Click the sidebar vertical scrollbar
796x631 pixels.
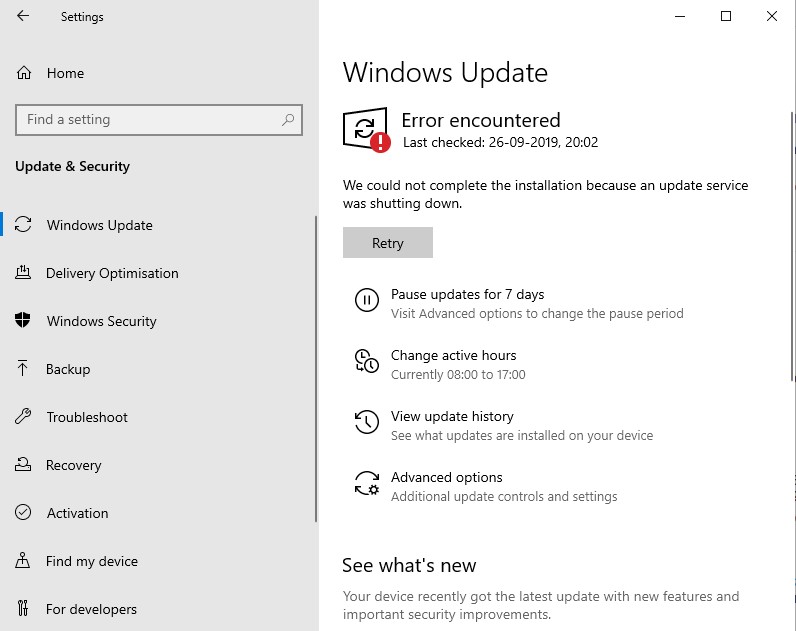(x=316, y=369)
